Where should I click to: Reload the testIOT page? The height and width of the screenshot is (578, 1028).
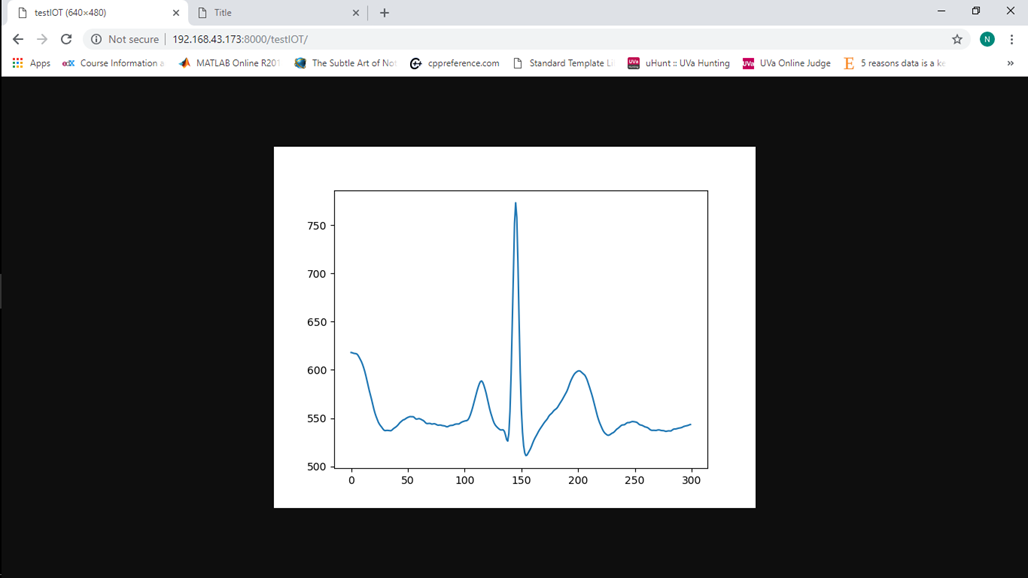(66, 39)
